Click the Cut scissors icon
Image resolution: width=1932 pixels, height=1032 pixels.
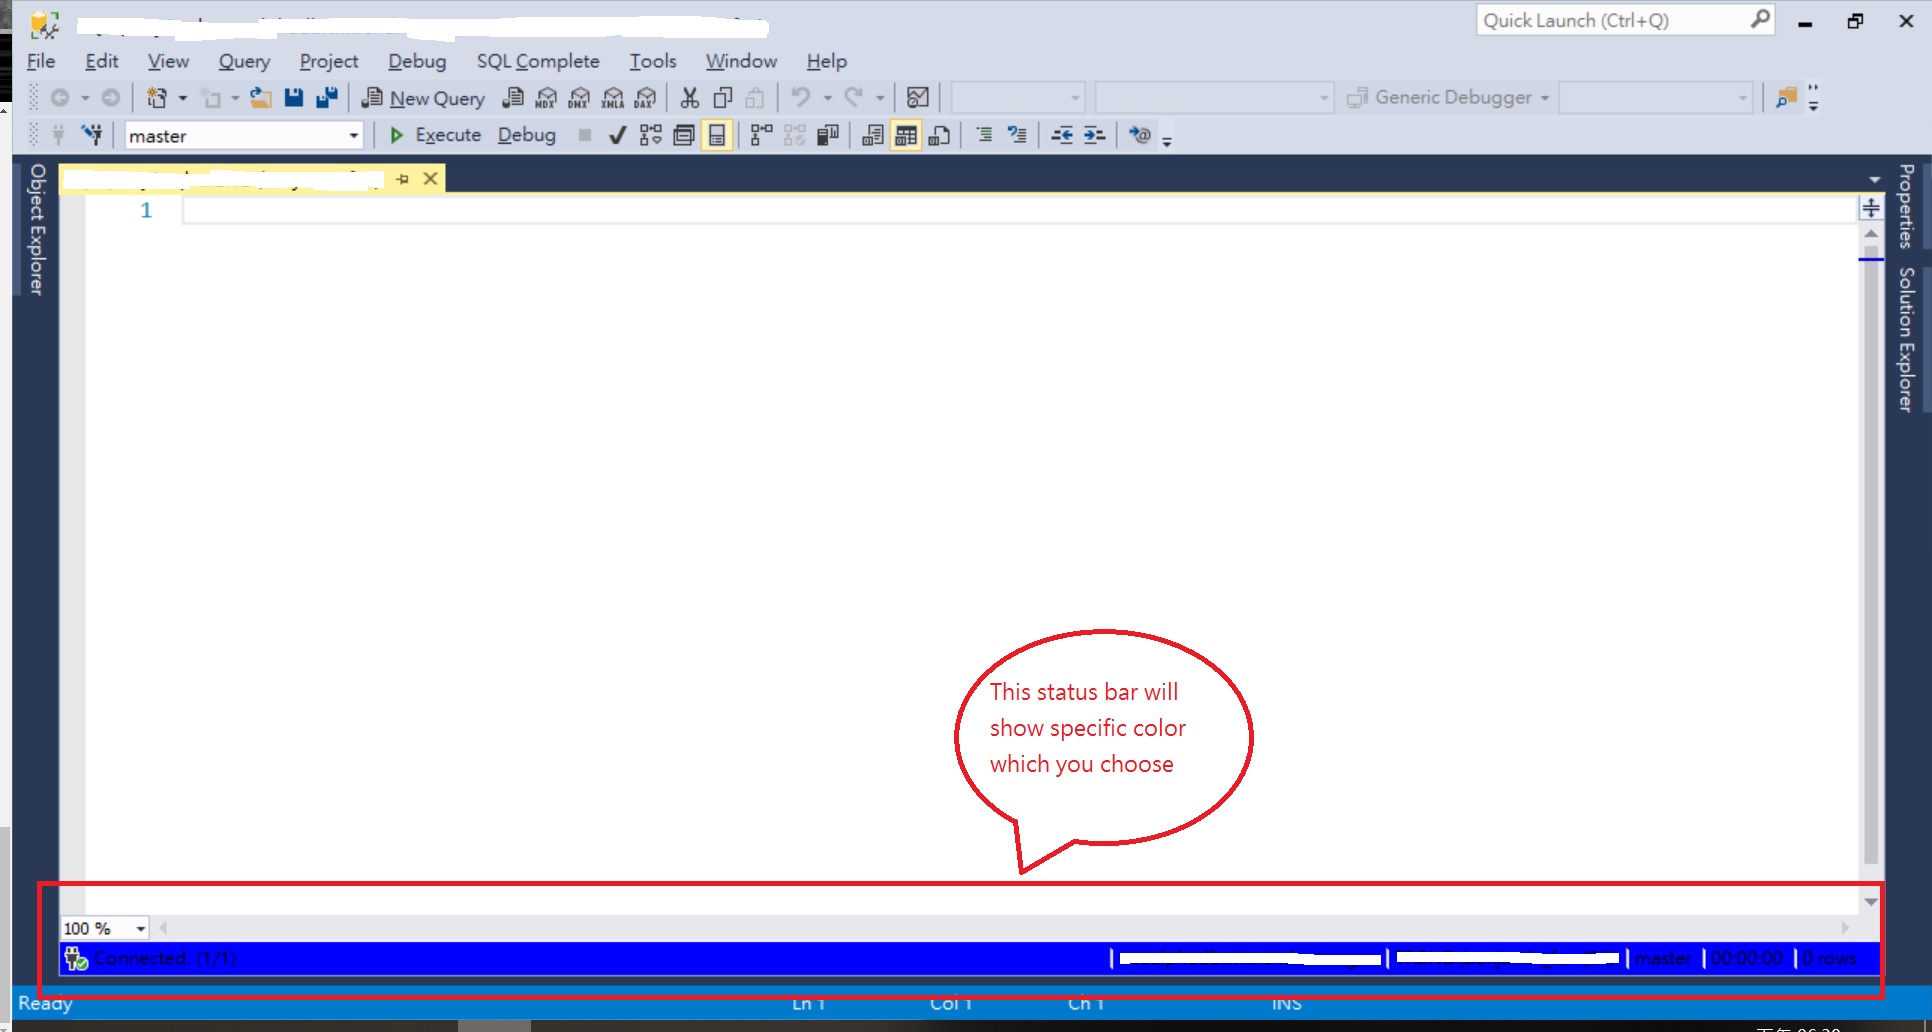[689, 98]
